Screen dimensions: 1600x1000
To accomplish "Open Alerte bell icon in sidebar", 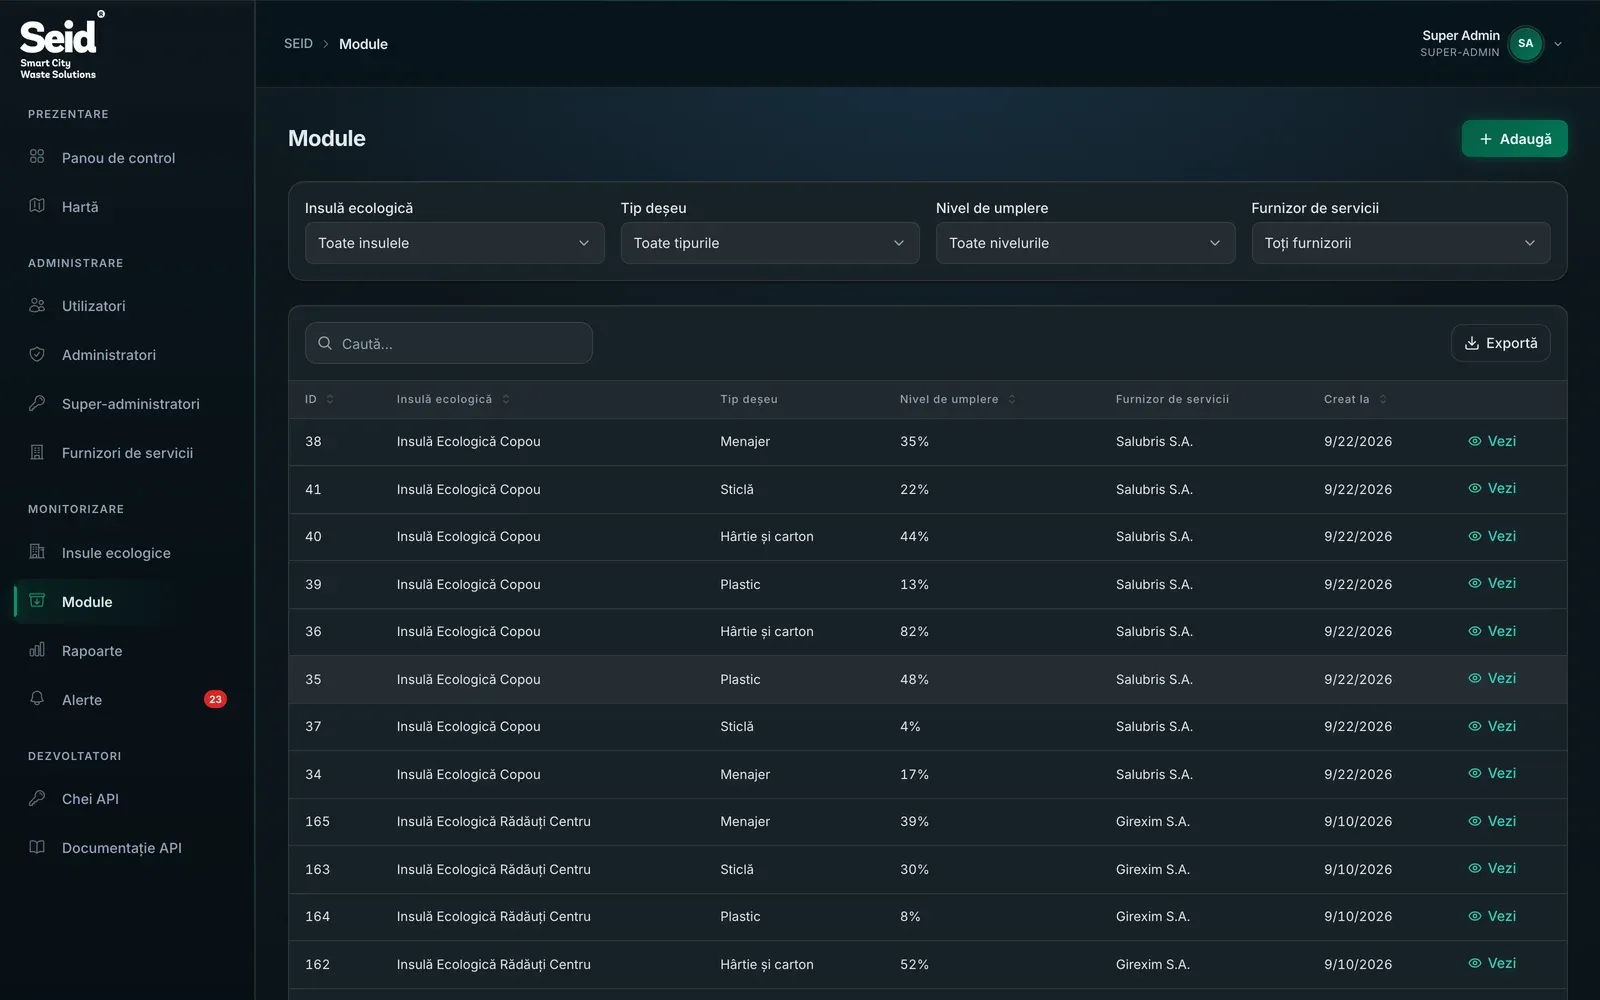I will tap(37, 699).
